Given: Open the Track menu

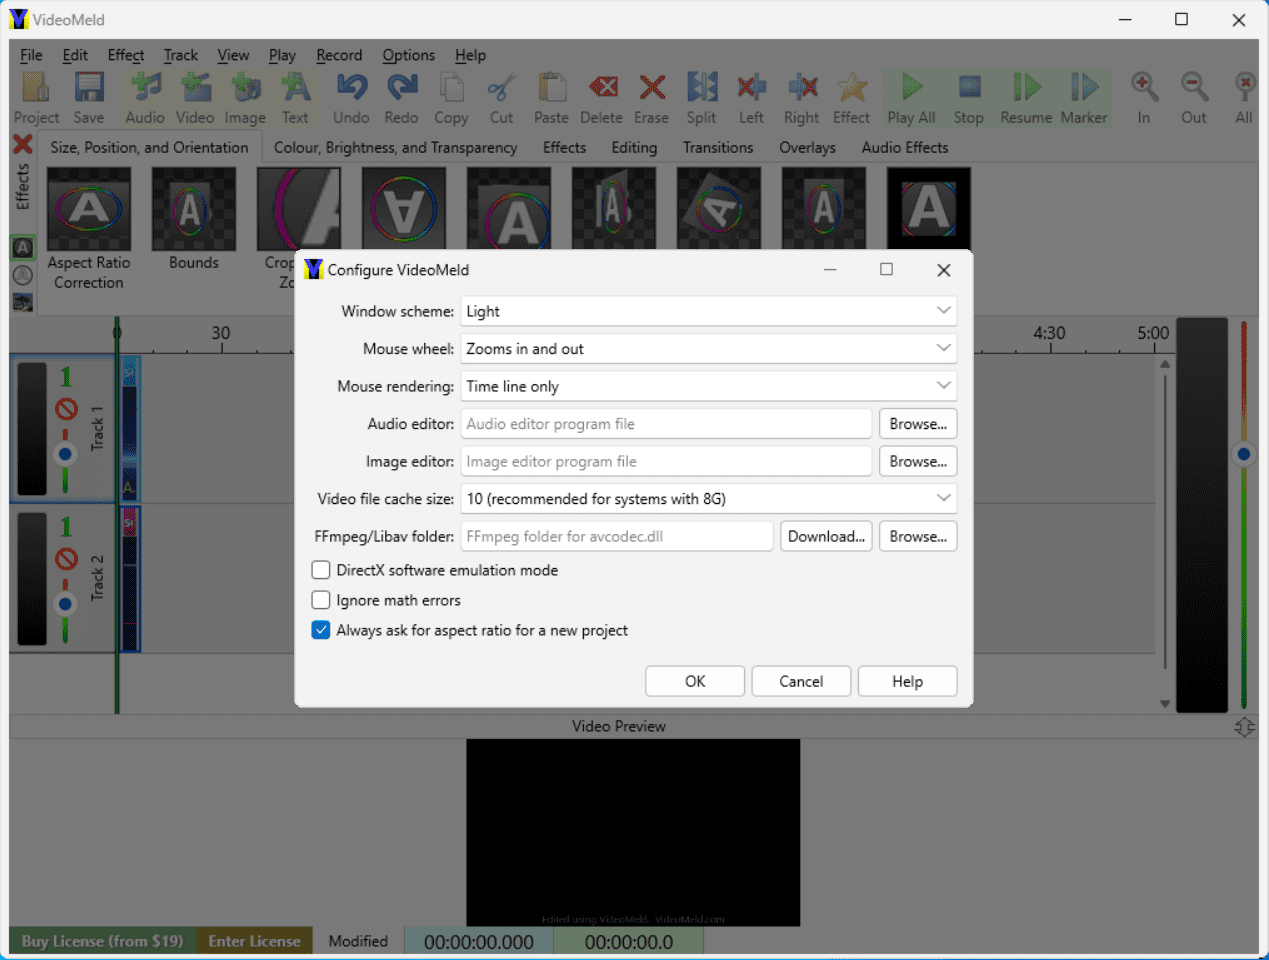Looking at the screenshot, I should 181,55.
